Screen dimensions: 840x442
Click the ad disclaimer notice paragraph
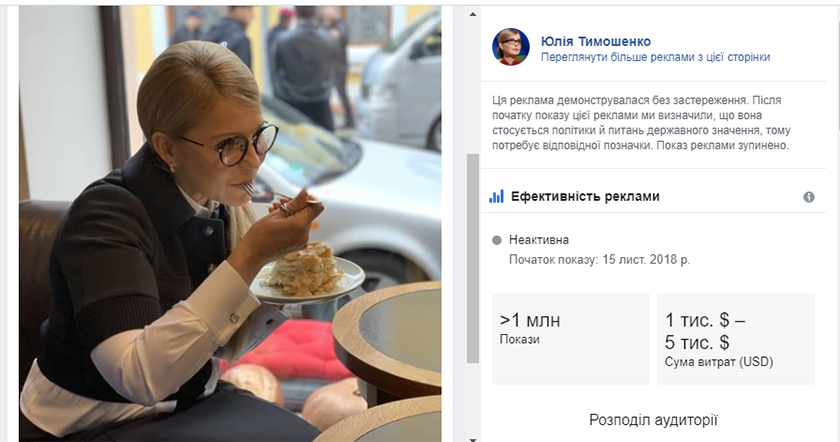click(x=641, y=123)
